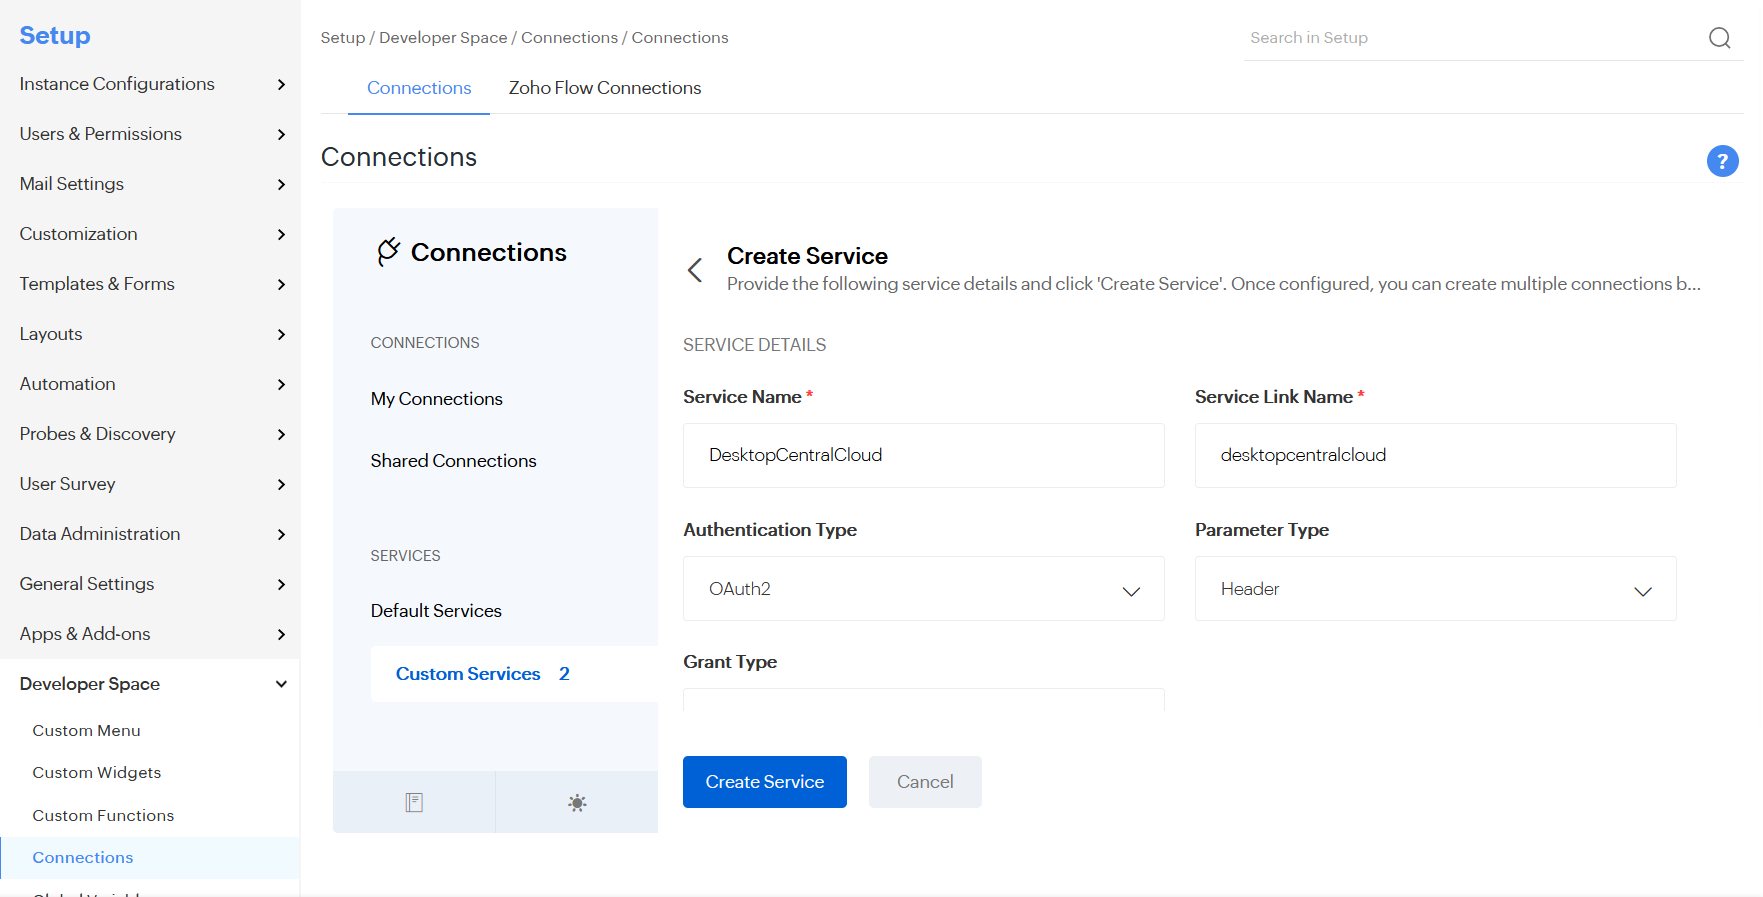Screen dimensions: 1763x897
Task: Open My Connections
Action: pyautogui.click(x=436, y=399)
